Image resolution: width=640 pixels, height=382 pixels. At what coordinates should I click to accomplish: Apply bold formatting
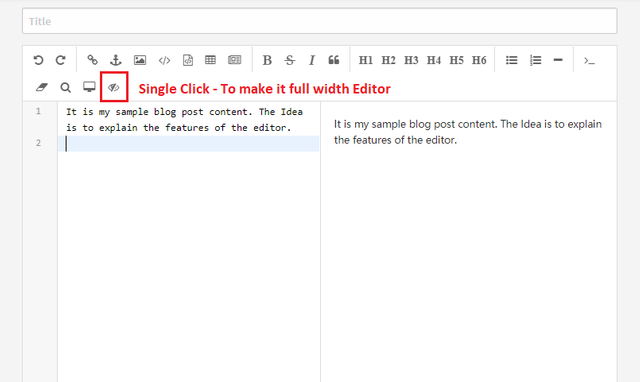coord(267,60)
